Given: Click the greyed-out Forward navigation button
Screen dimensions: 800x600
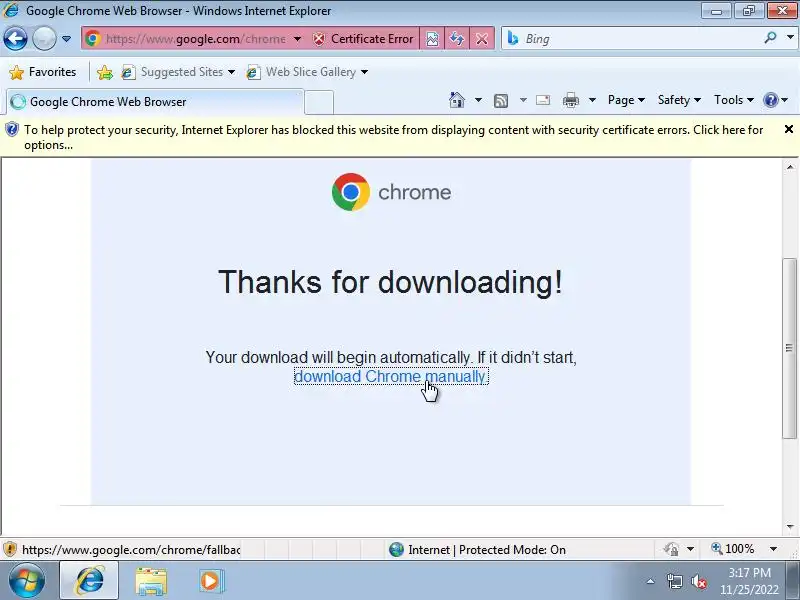Looking at the screenshot, I should [x=44, y=39].
